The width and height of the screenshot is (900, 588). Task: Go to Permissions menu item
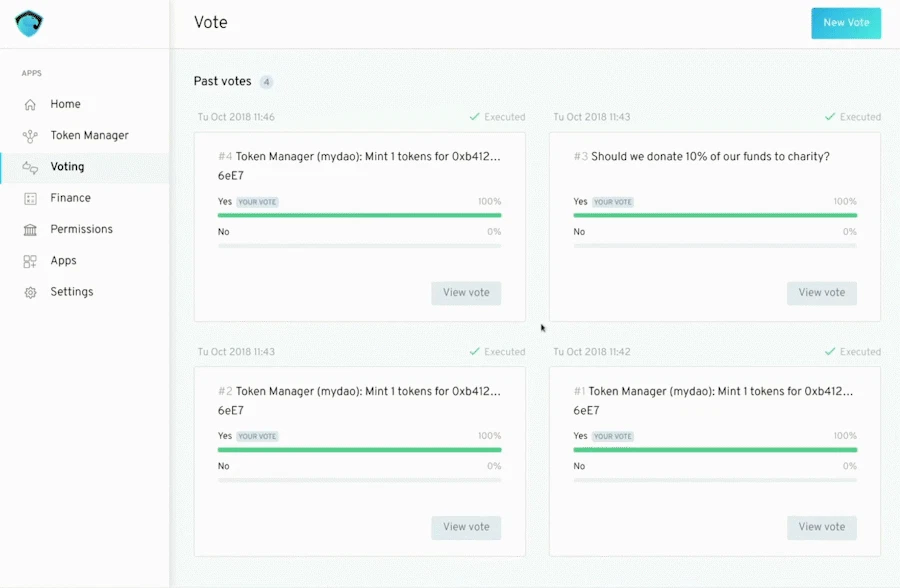(82, 229)
